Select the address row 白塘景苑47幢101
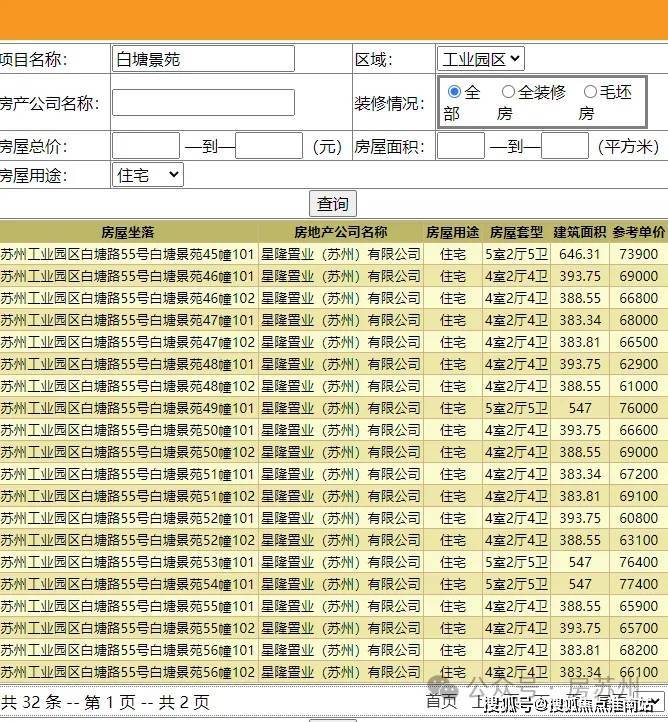The image size is (668, 722). pyautogui.click(x=128, y=320)
